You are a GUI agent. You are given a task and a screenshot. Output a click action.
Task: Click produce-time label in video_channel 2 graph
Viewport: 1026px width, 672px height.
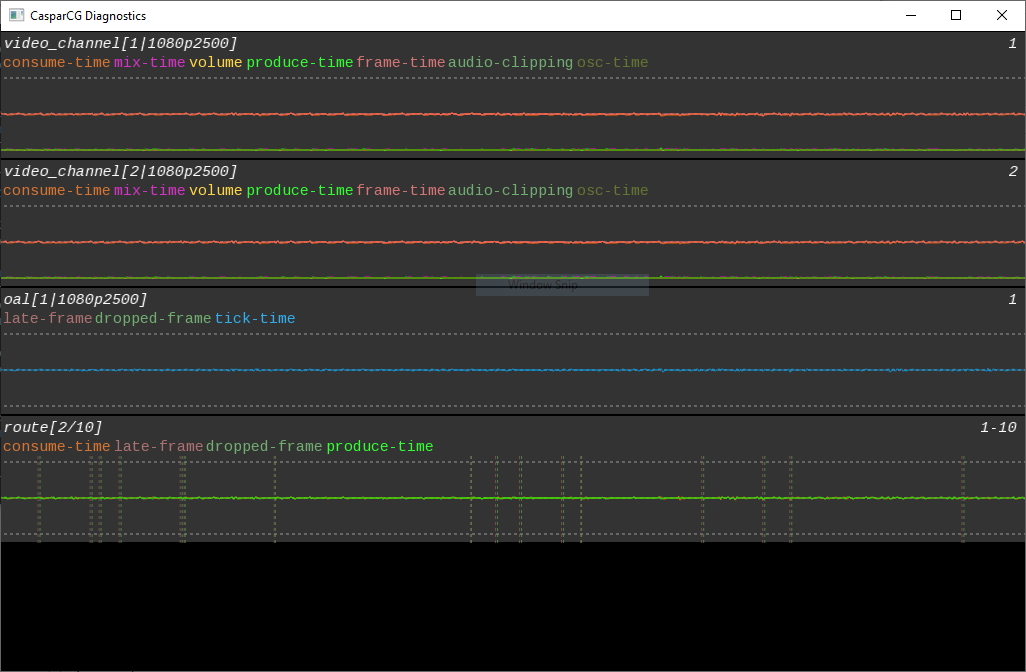pyautogui.click(x=300, y=190)
